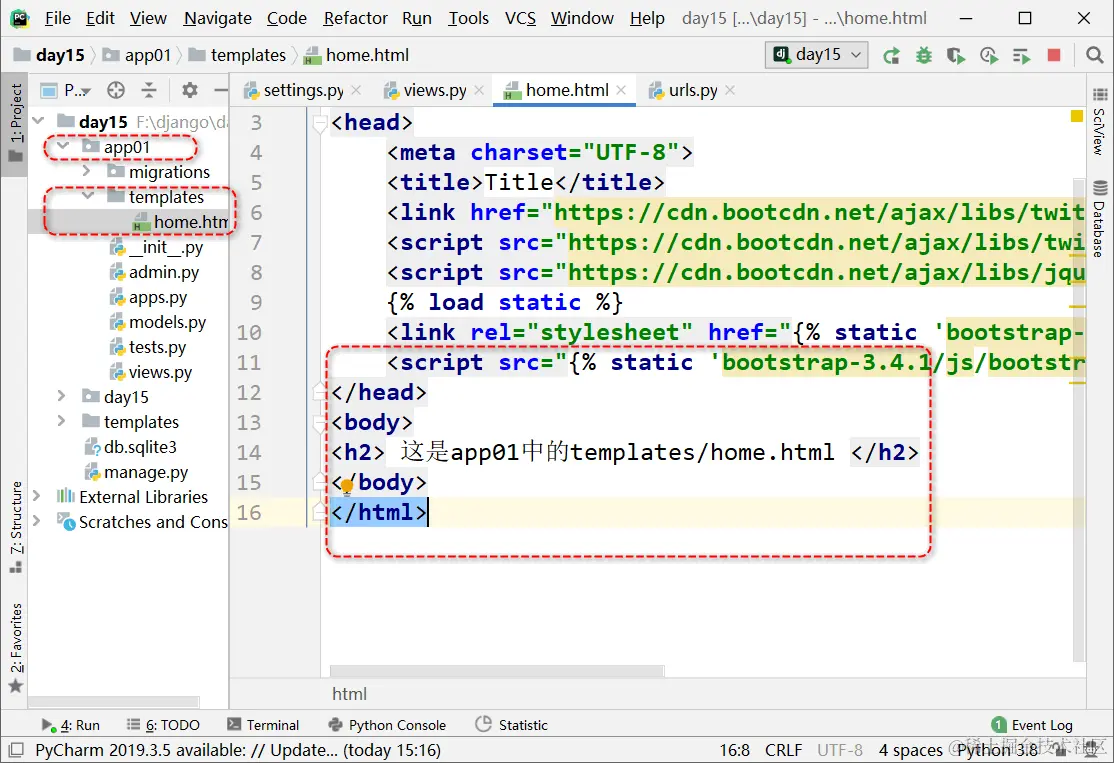Open Search Everywhere magnifier icon

pyautogui.click(x=1095, y=55)
